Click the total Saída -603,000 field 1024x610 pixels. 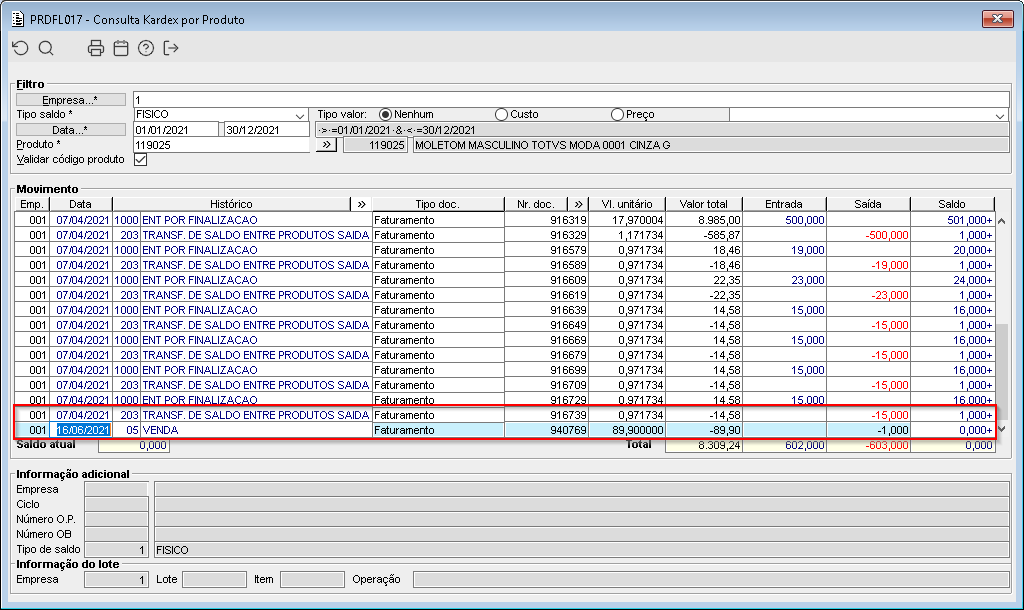868,445
